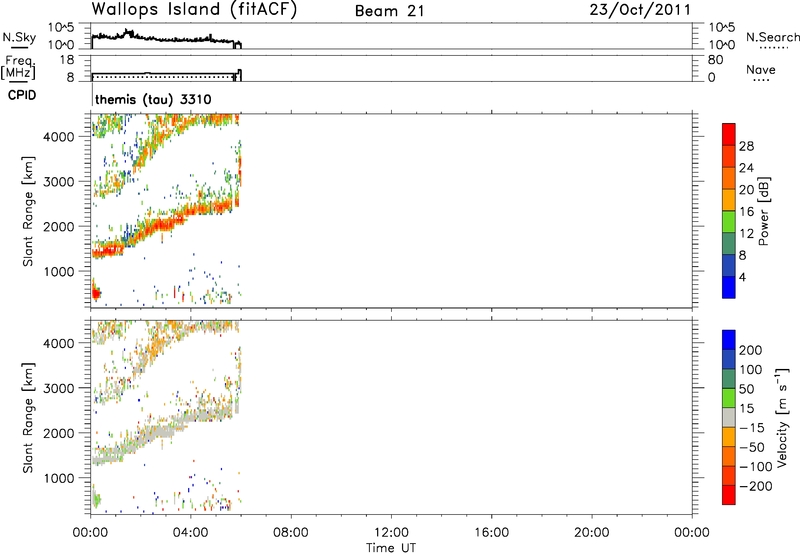Image resolution: width=800 pixels, height=554 pixels.
Task: Click the '16' power colorbar tick
Action: click(746, 212)
